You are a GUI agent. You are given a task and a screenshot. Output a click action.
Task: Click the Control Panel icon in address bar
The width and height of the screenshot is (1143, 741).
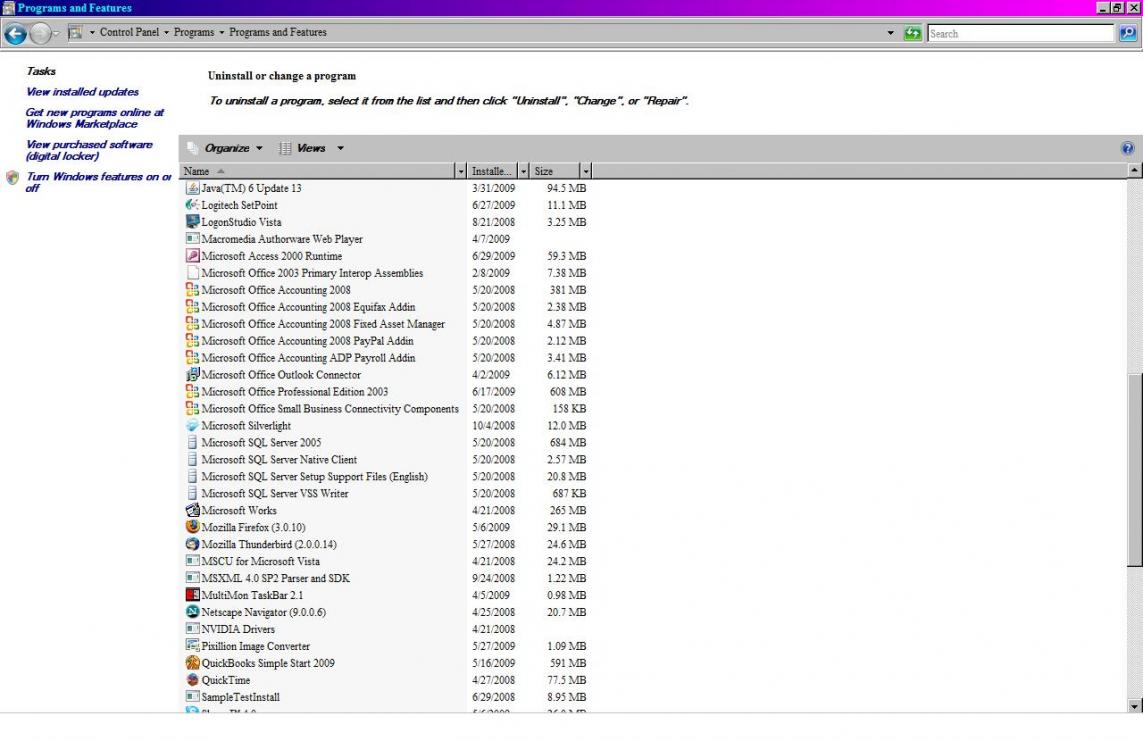(x=75, y=32)
